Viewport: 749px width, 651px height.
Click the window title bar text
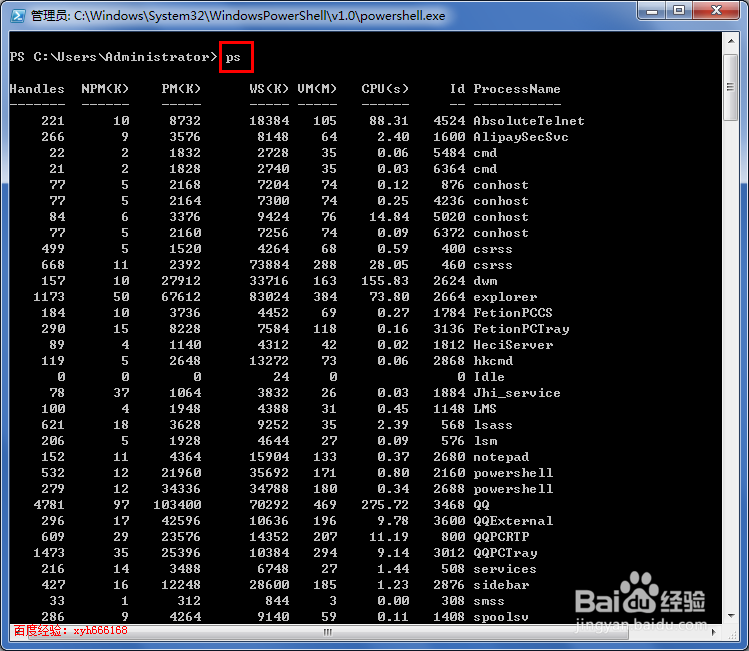pos(238,16)
